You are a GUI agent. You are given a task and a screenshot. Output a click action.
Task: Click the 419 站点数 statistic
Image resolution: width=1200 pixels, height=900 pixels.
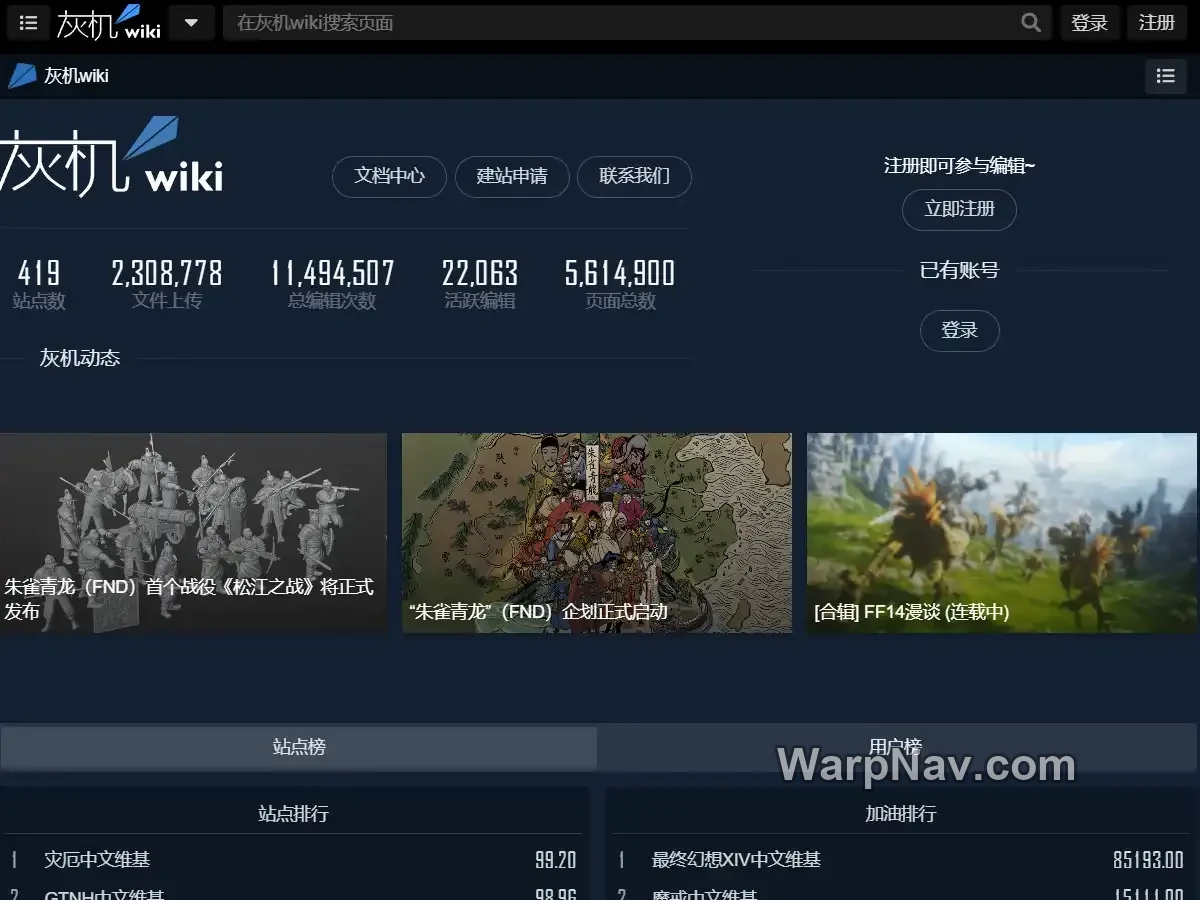(x=39, y=284)
